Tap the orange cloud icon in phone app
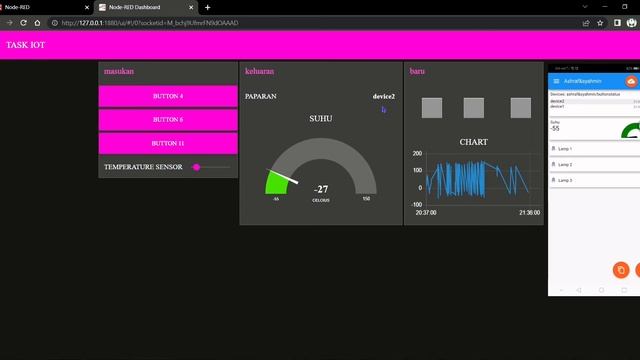 [631, 81]
